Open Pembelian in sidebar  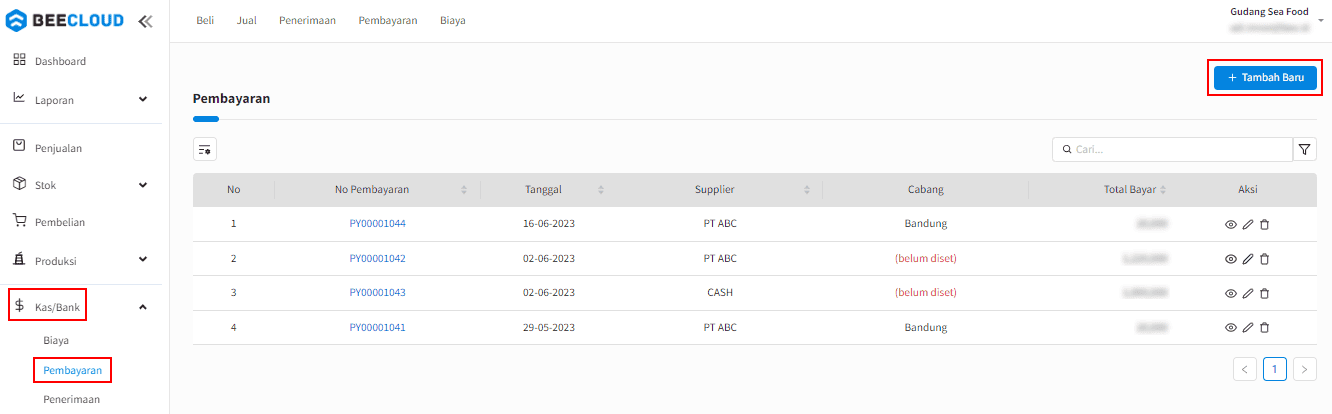point(60,223)
